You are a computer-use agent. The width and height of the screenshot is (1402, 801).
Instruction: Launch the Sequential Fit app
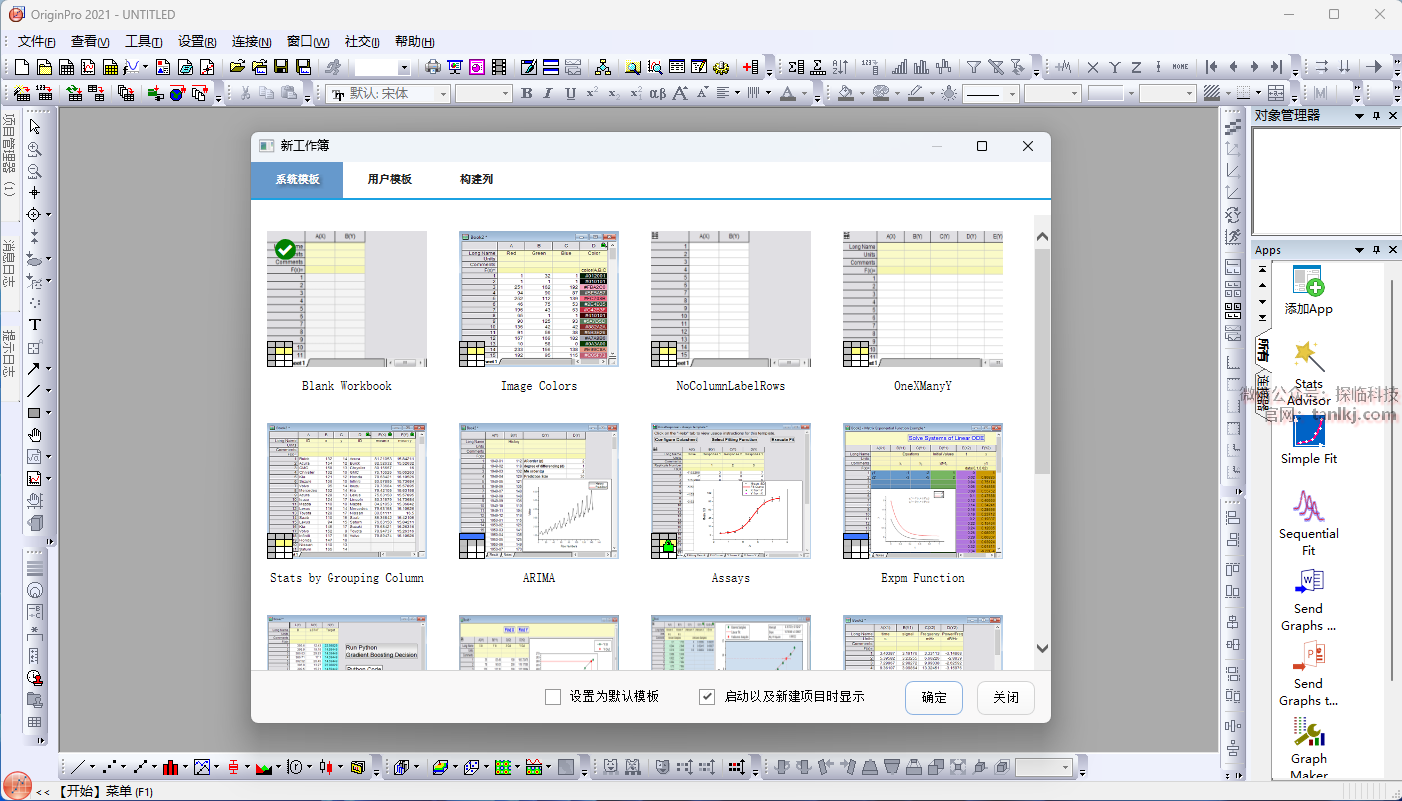click(x=1308, y=506)
